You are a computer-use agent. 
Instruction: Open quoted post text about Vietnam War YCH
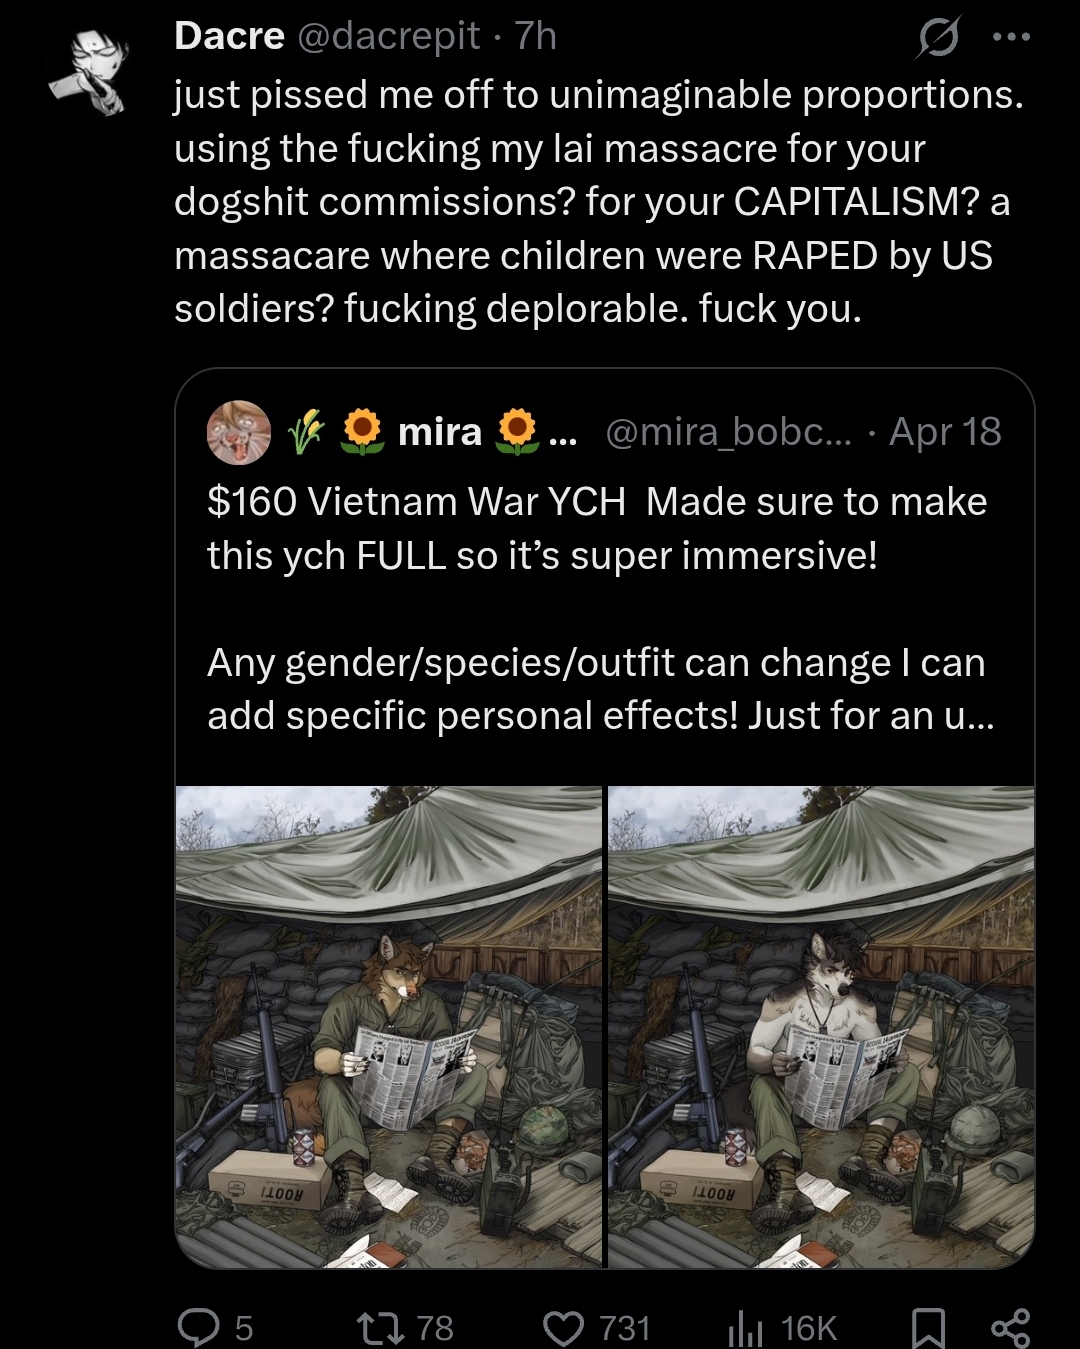pyautogui.click(x=600, y=608)
